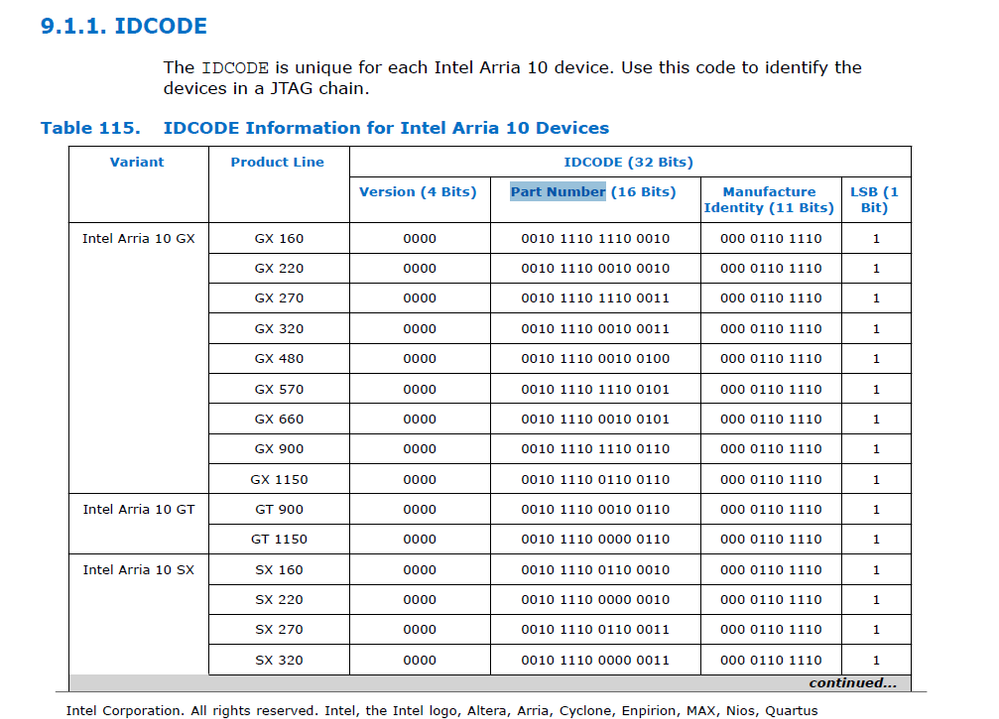Click part number '0010 1110 0110 0110' for GX 1150
The image size is (999, 719).
point(595,480)
